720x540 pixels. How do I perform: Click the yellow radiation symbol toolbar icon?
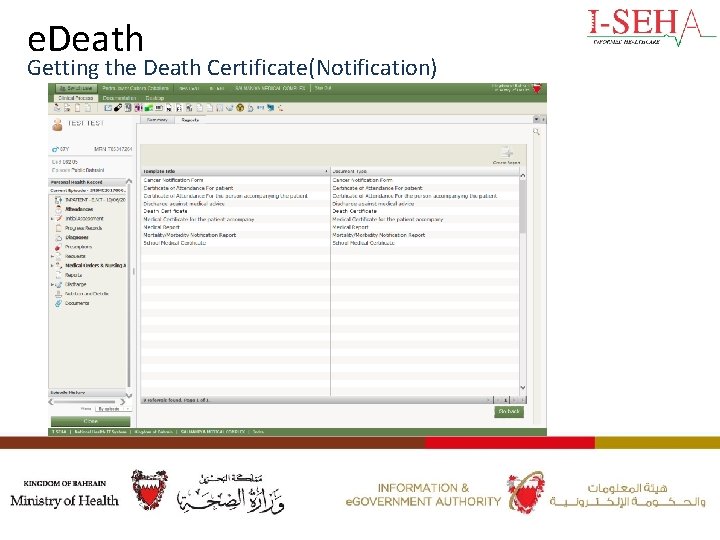click(x=240, y=108)
